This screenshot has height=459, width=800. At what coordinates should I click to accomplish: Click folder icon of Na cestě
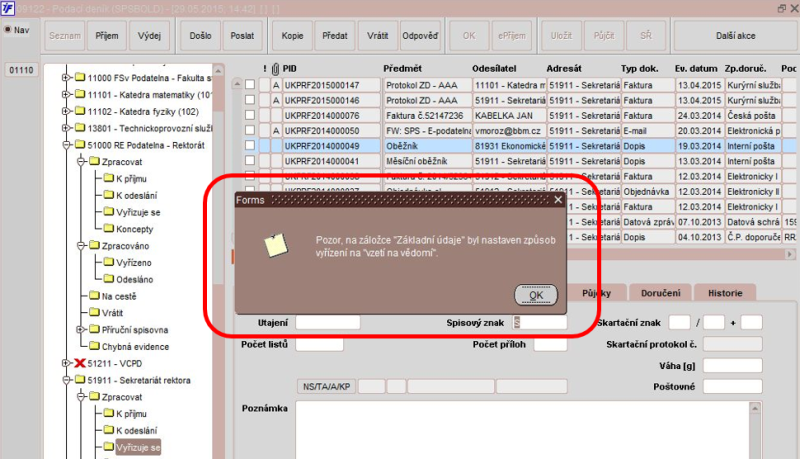point(94,295)
